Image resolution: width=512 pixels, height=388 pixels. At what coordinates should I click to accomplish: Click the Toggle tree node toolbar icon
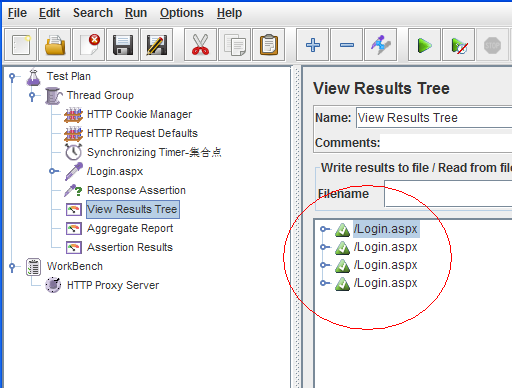coord(381,45)
